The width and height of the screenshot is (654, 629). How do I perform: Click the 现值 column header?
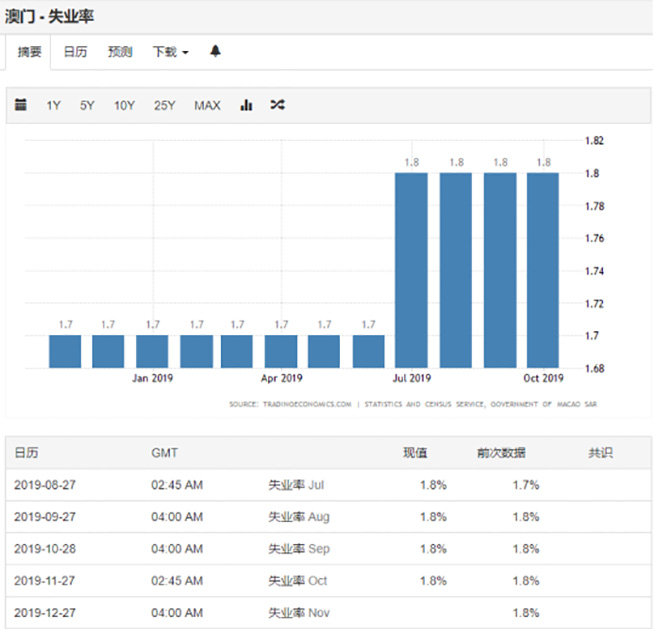click(x=414, y=453)
